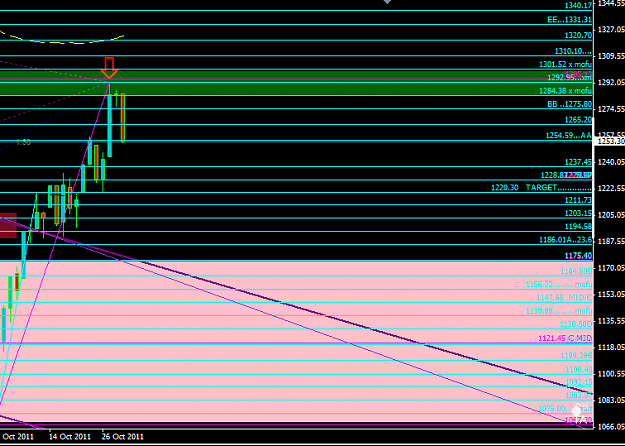Click the 1194.58 level label
The height and width of the screenshot is (446, 625).
pos(578,226)
